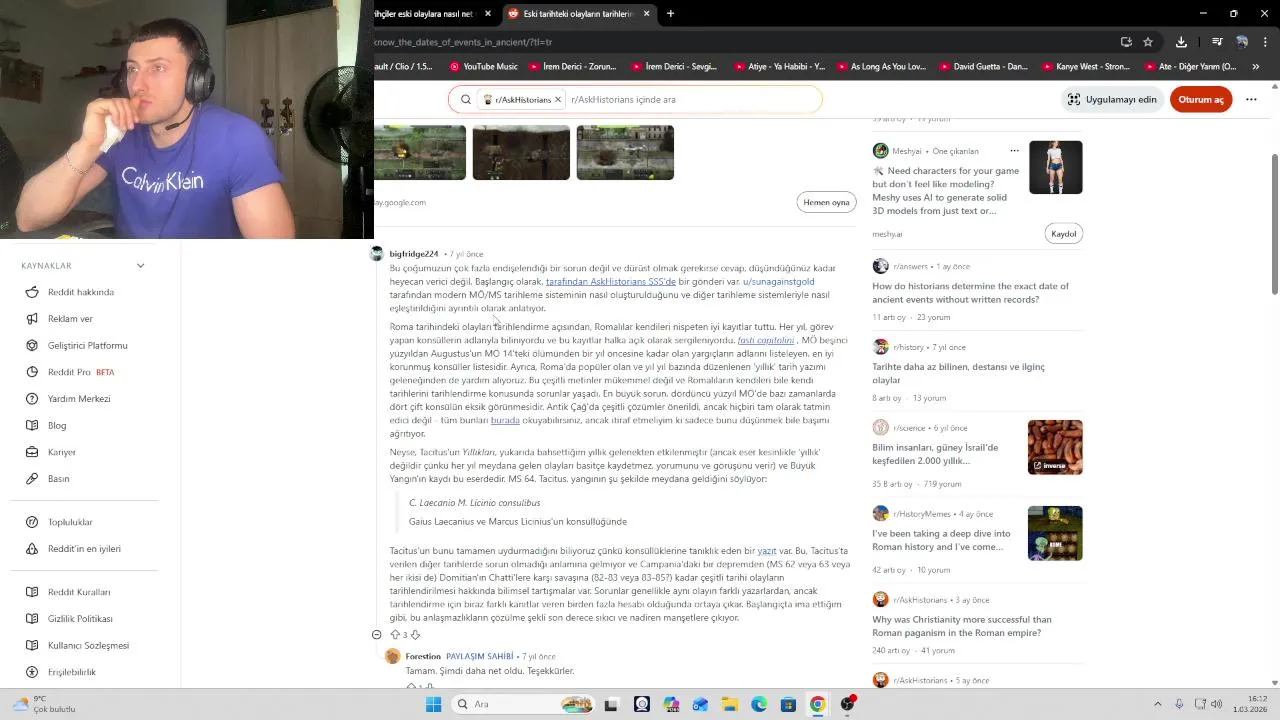
Task: Click the search magnifier icon in Reddit search bar
Action: 466,99
